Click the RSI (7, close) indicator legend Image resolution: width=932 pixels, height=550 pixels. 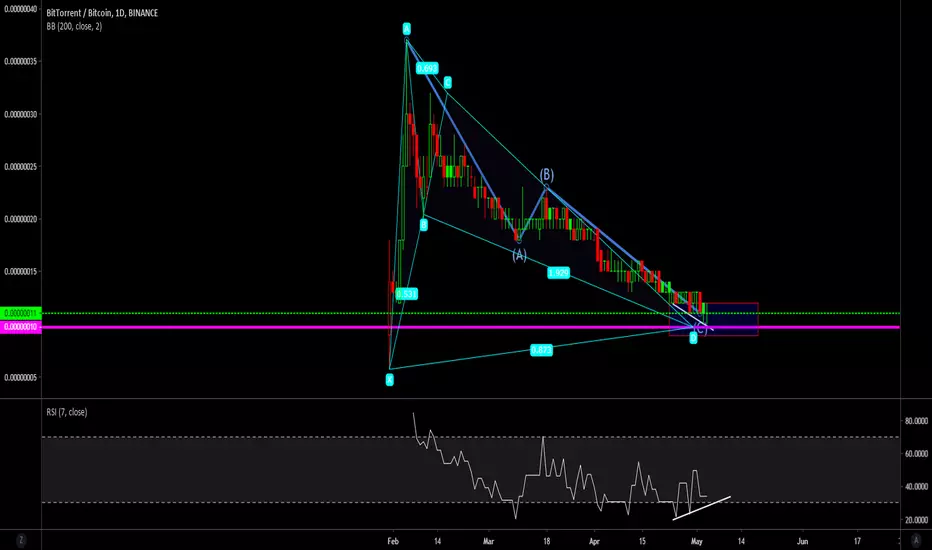point(67,412)
